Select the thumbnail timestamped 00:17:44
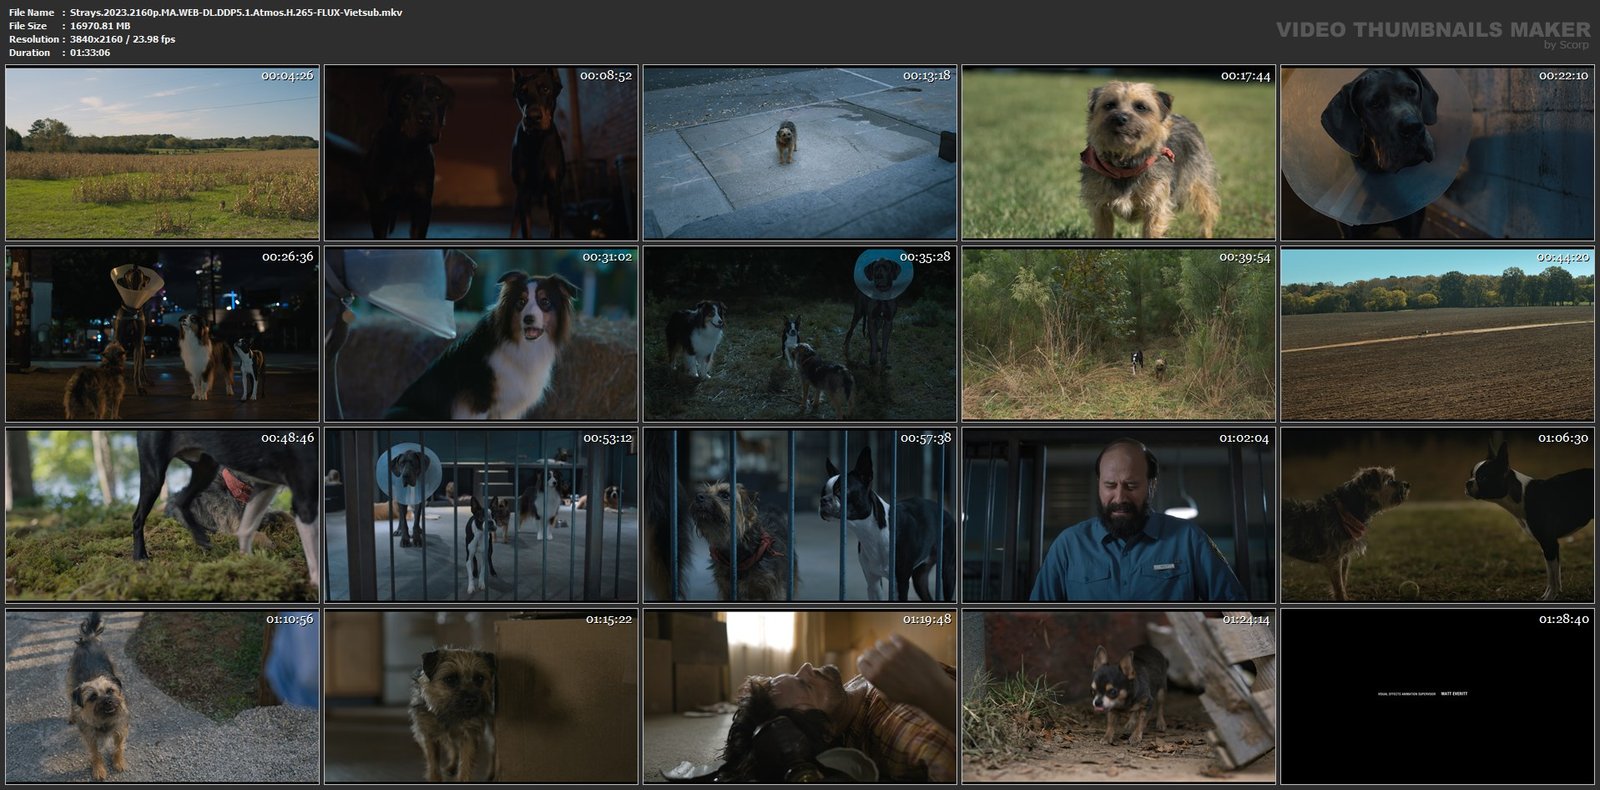The height and width of the screenshot is (790, 1600). click(x=1119, y=153)
